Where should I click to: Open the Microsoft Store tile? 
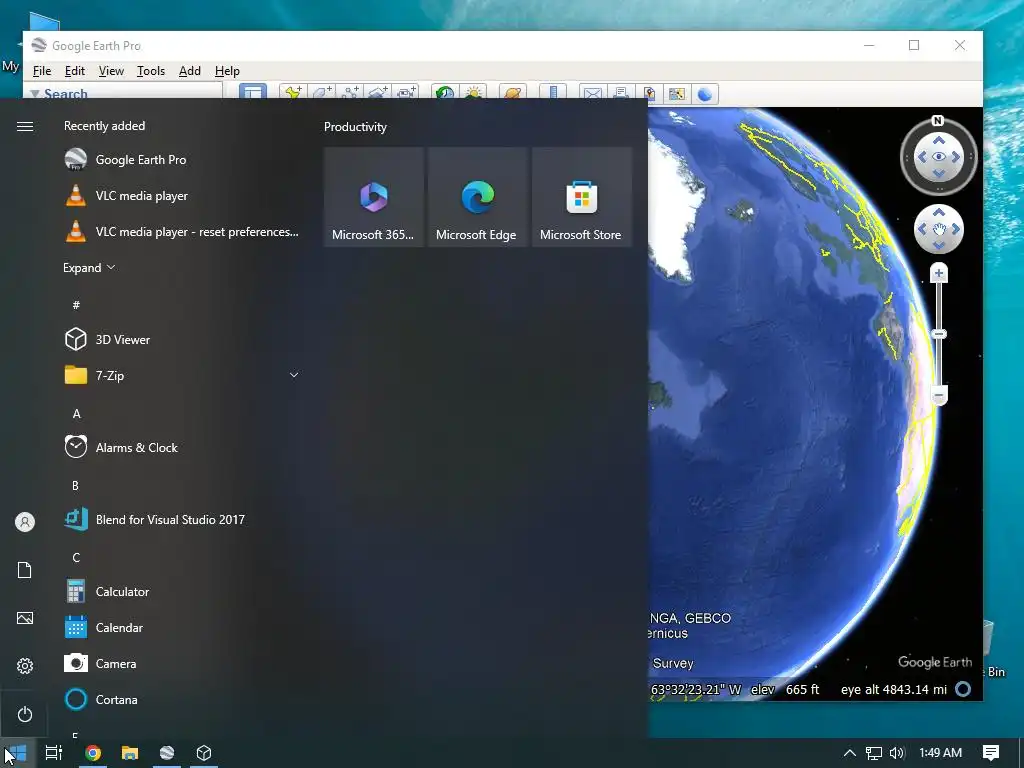(x=582, y=197)
